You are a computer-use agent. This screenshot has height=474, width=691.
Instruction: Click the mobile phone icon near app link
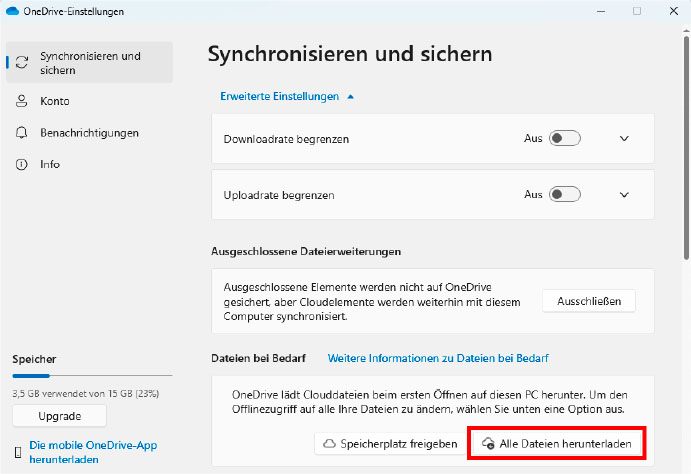pyautogui.click(x=18, y=452)
